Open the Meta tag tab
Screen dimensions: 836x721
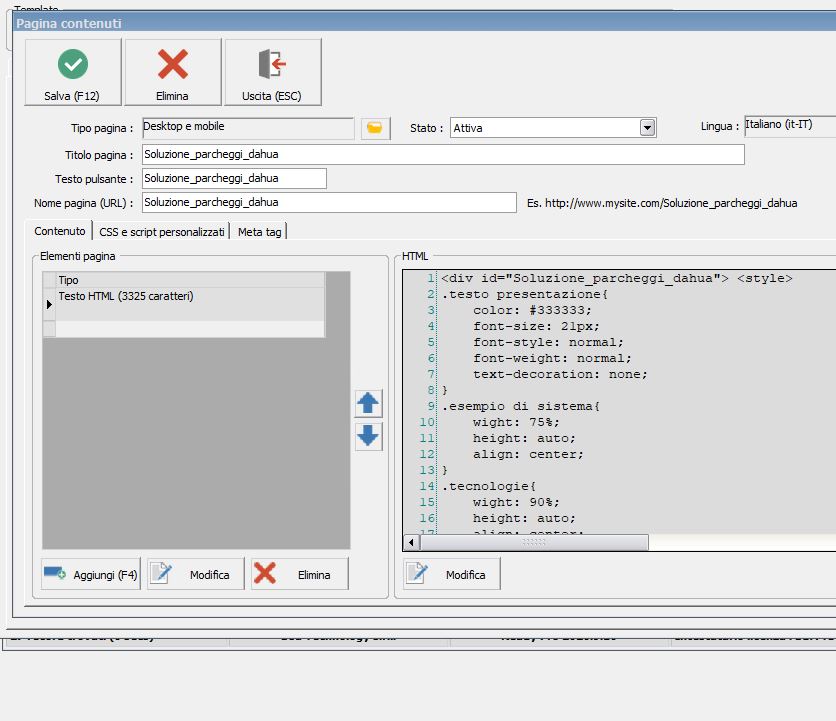point(260,232)
